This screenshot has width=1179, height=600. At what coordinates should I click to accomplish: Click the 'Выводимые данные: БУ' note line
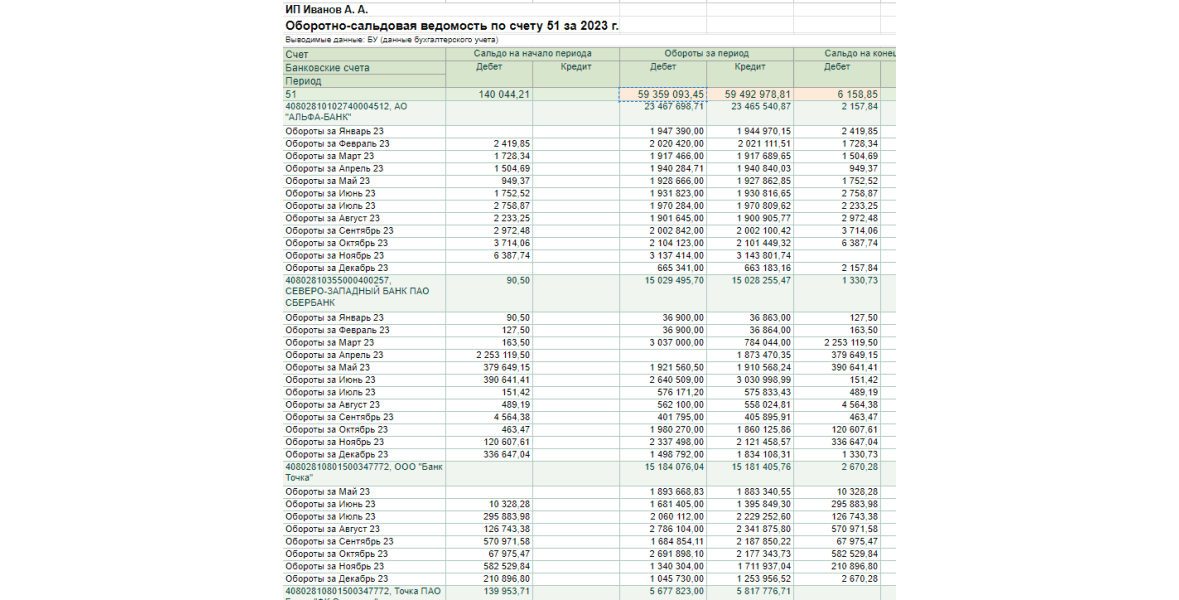point(391,39)
